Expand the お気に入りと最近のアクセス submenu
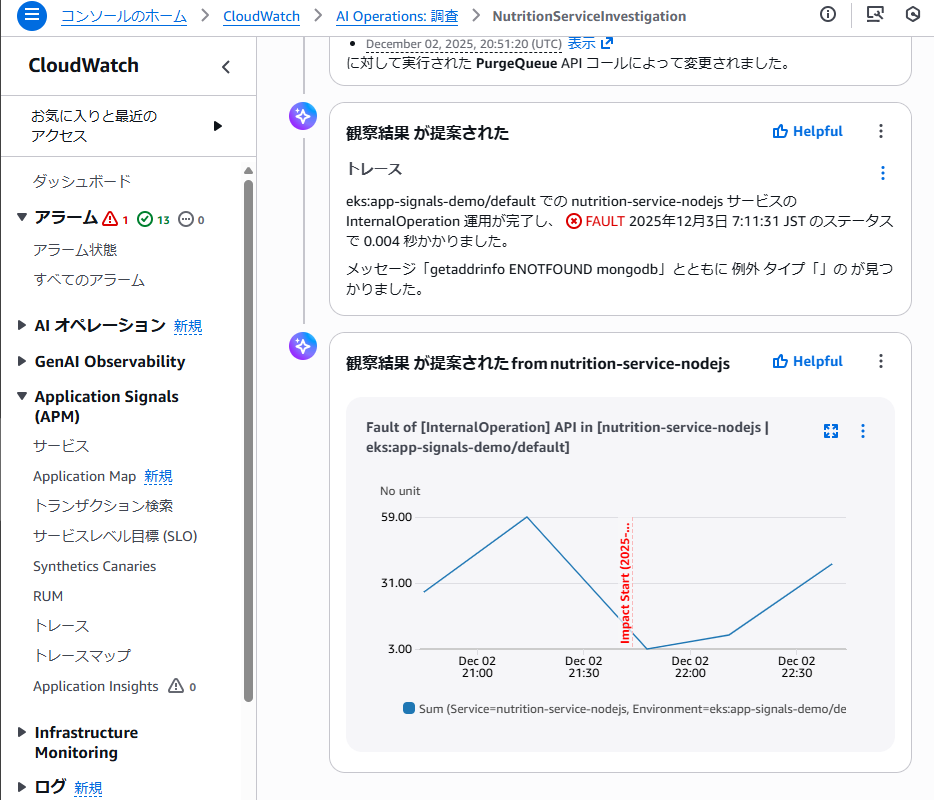 (218, 126)
